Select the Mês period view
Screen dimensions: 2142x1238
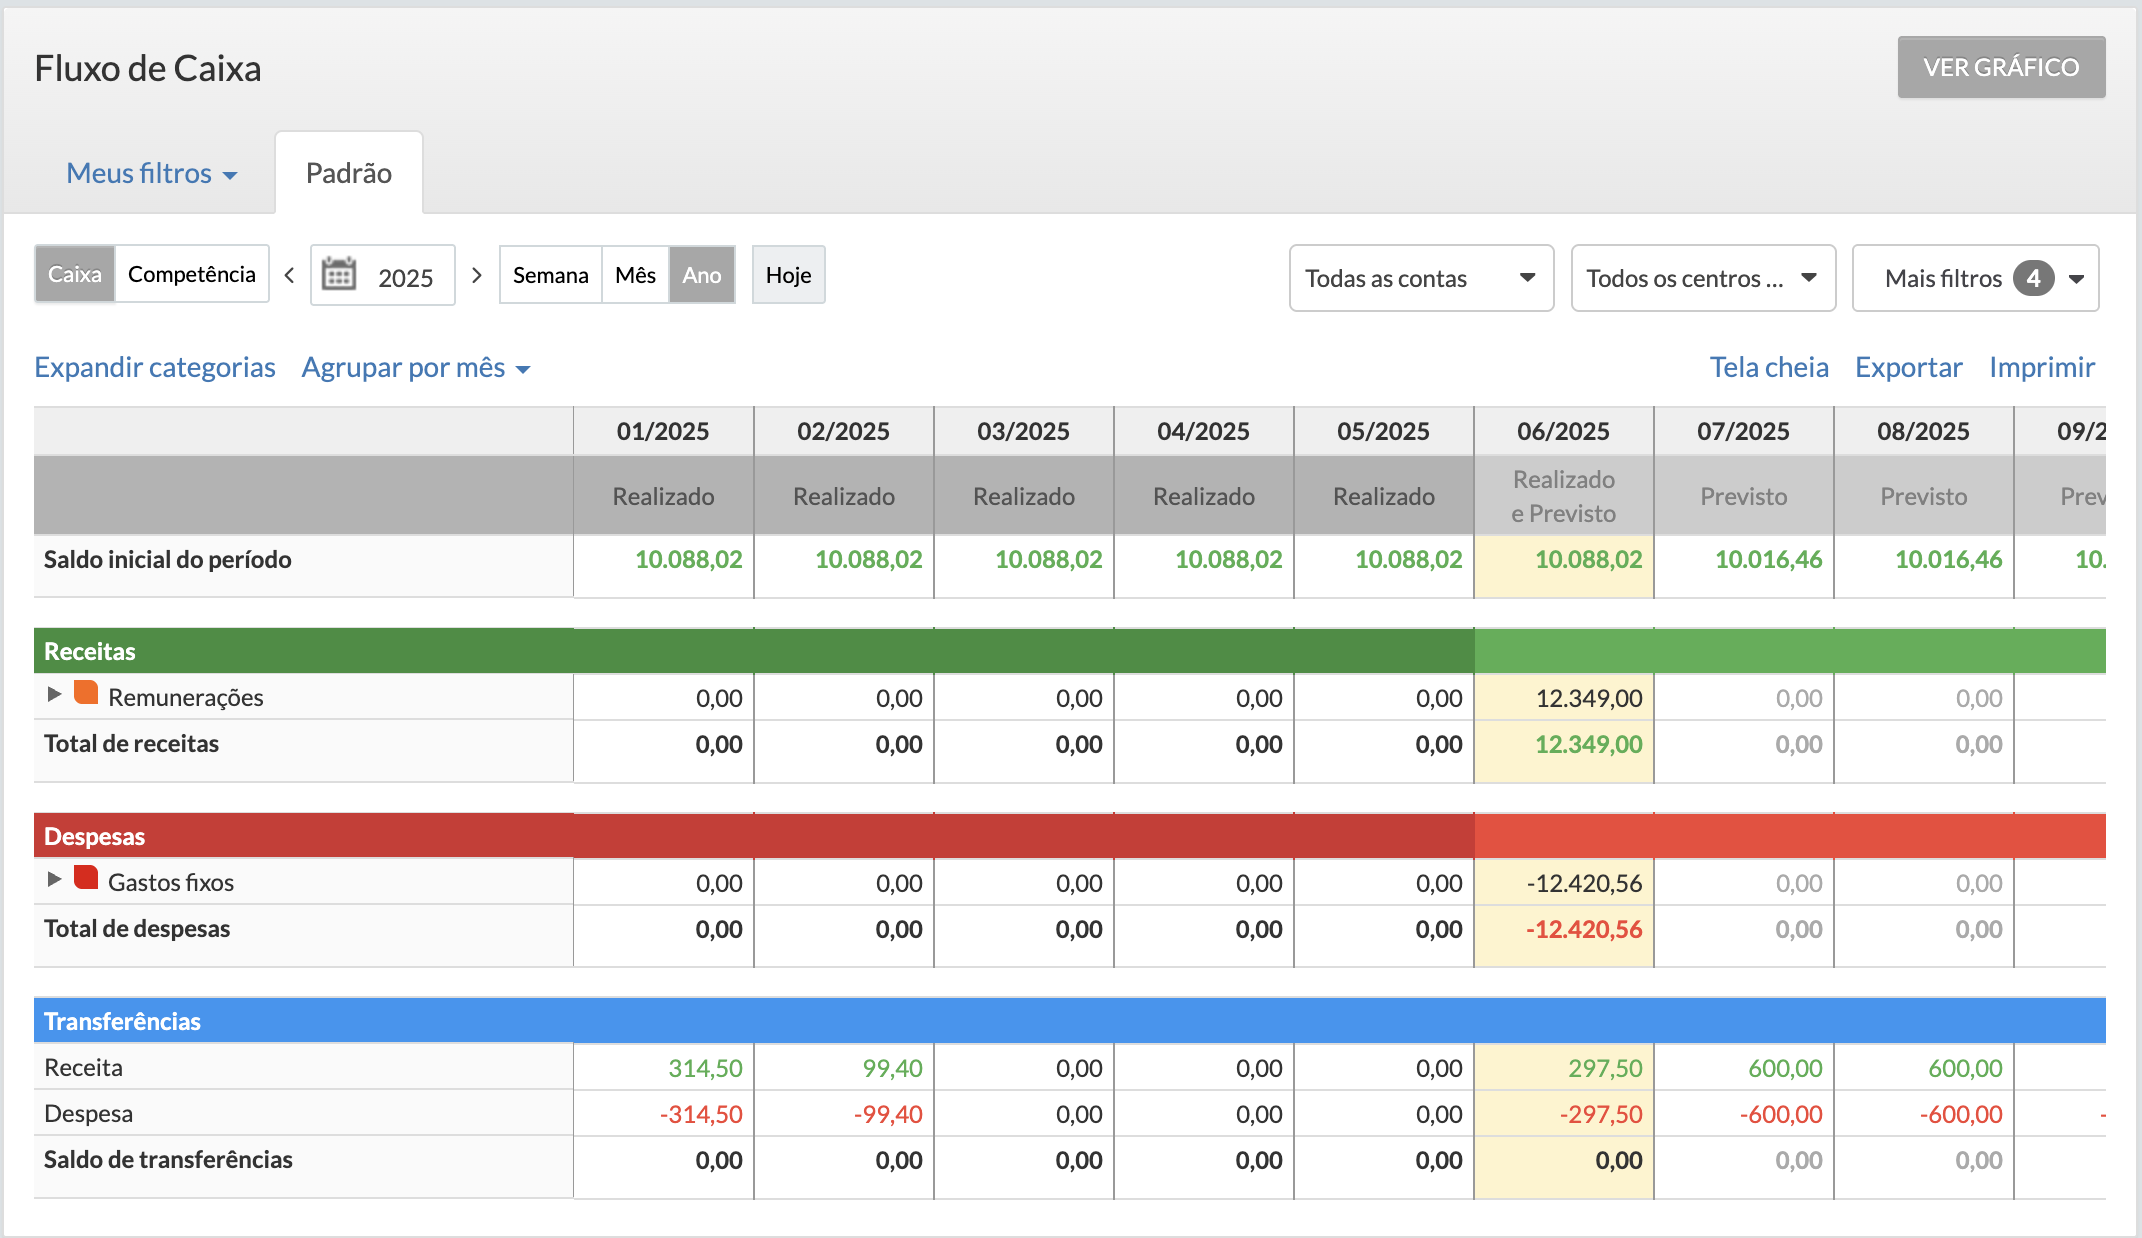pos(635,275)
